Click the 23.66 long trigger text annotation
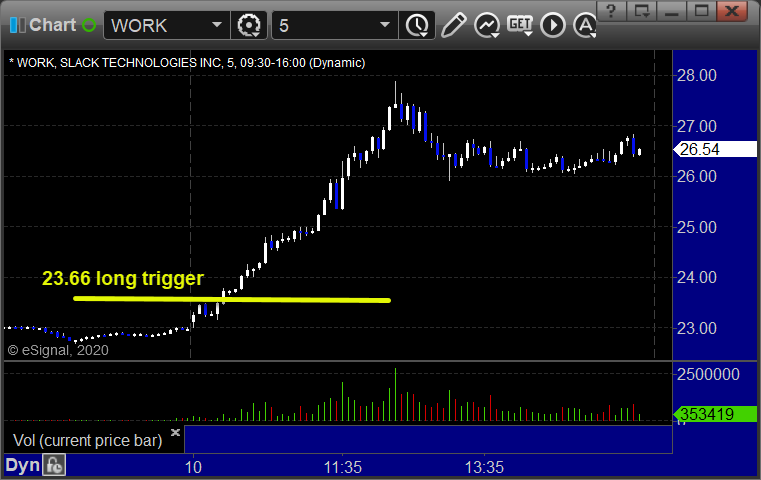761x480 pixels. point(123,278)
